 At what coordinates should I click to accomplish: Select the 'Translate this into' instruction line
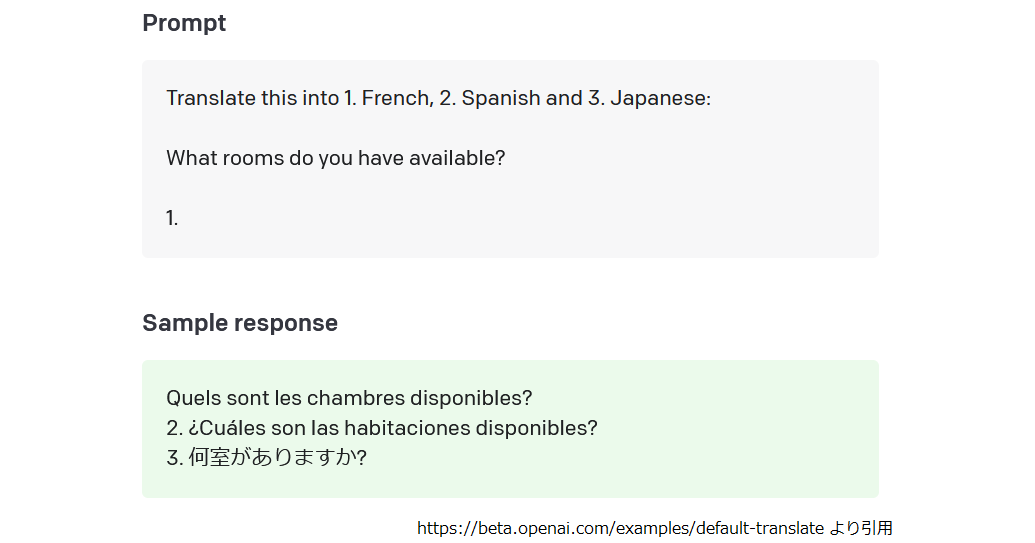click(x=438, y=98)
